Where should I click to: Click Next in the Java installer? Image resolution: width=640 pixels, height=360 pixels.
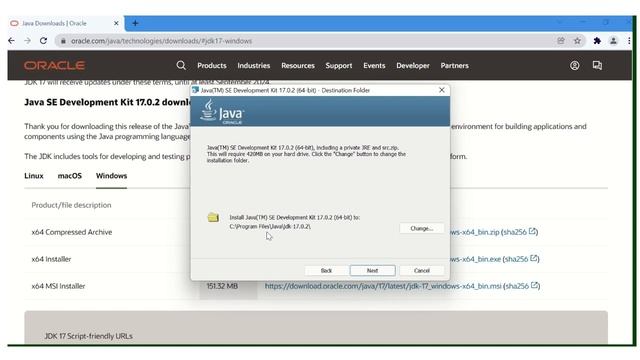tap(372, 270)
